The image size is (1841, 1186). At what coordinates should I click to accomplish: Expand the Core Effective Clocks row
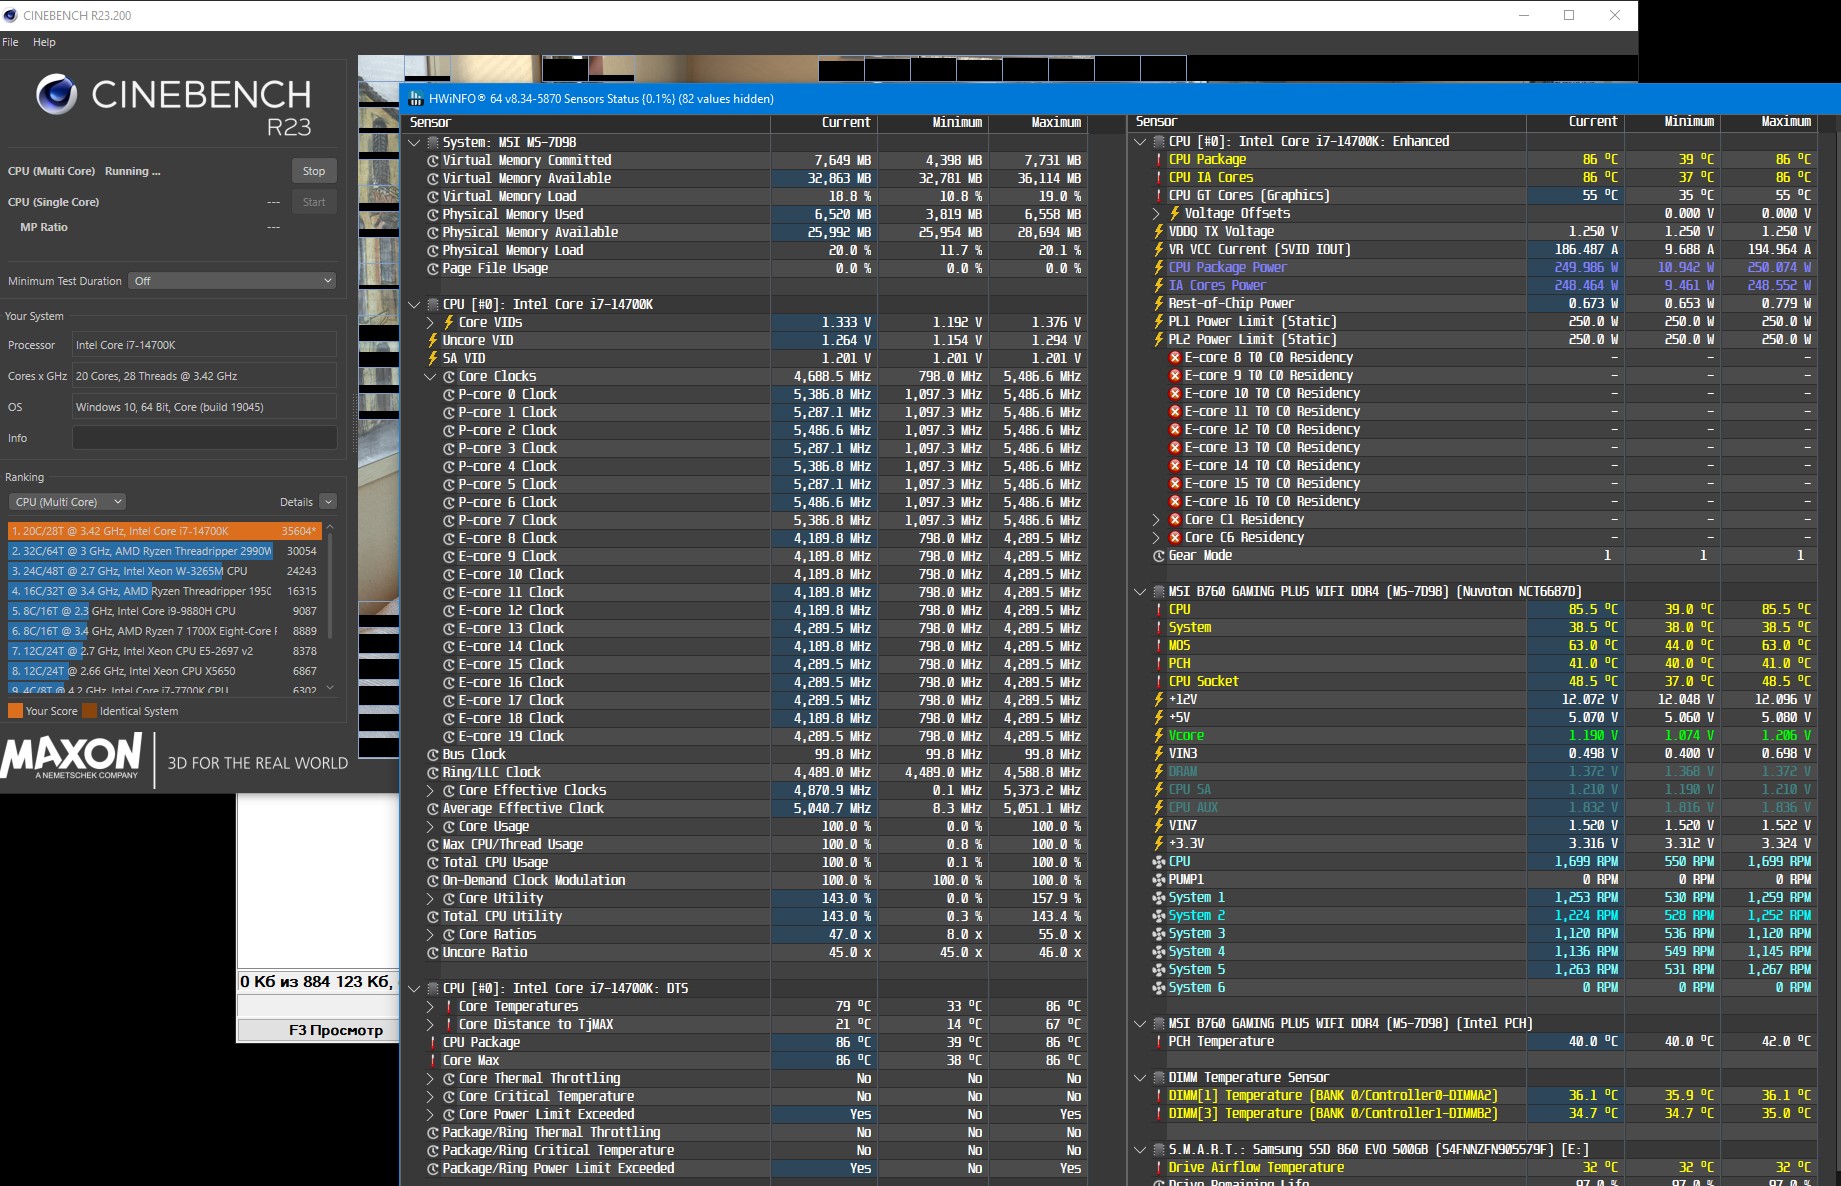click(x=430, y=791)
